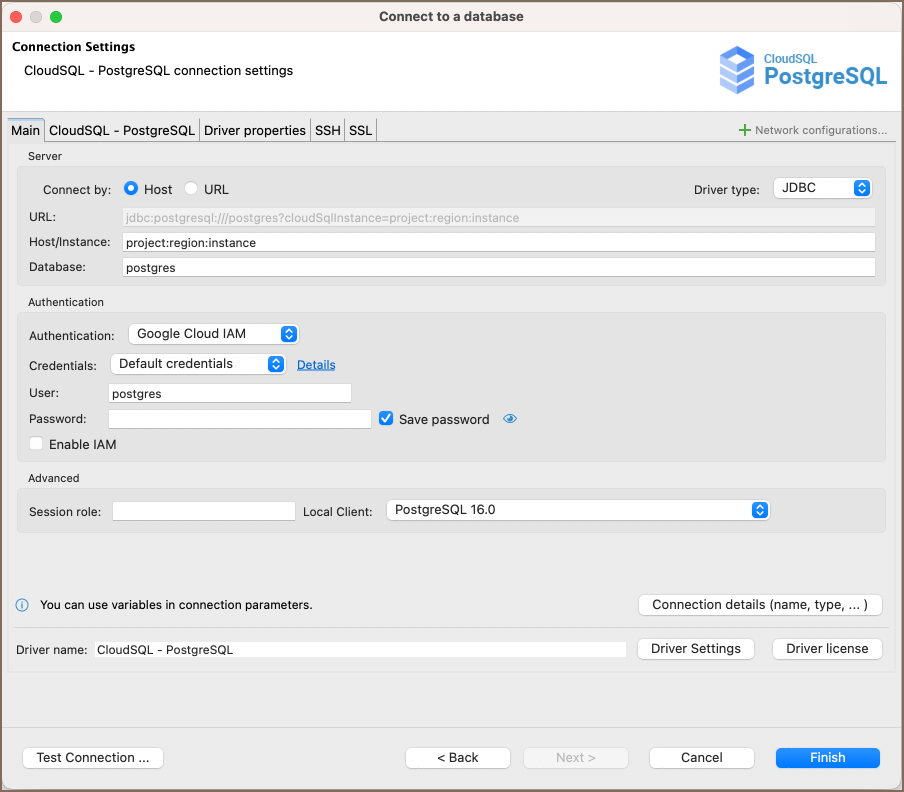Click the Driver Settings button
The height and width of the screenshot is (792, 904).
point(696,649)
